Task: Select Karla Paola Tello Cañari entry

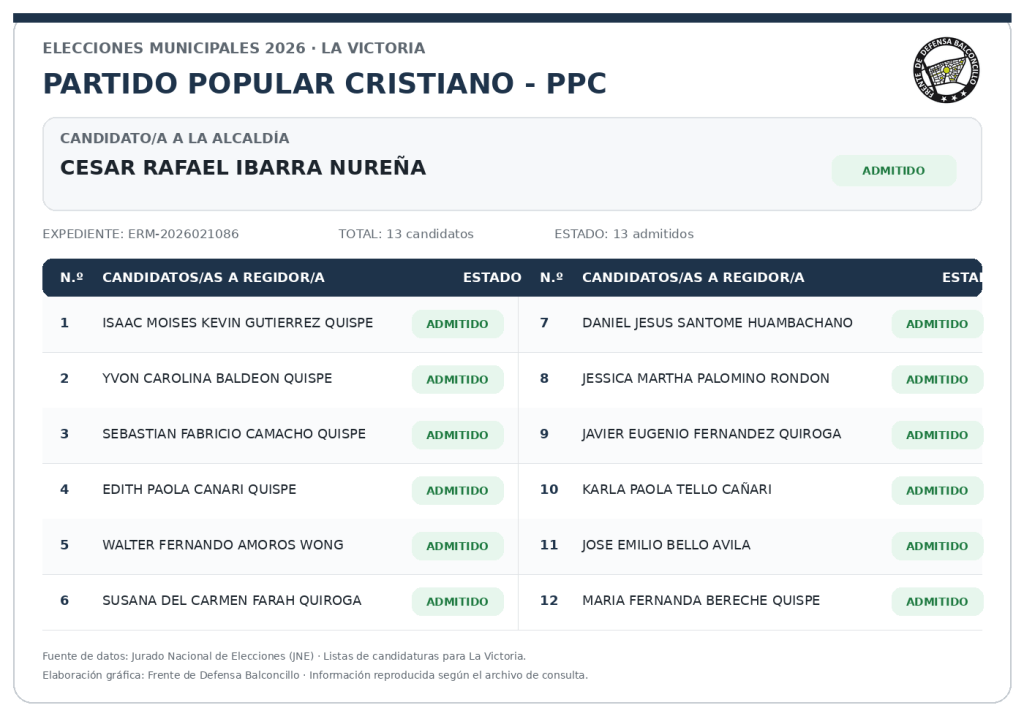Action: click(x=750, y=490)
